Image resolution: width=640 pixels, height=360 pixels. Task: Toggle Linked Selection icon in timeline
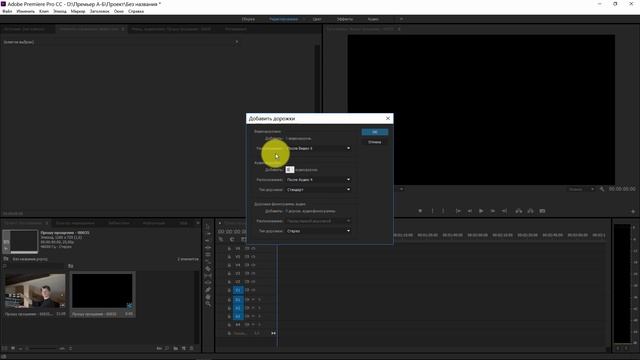243,239
